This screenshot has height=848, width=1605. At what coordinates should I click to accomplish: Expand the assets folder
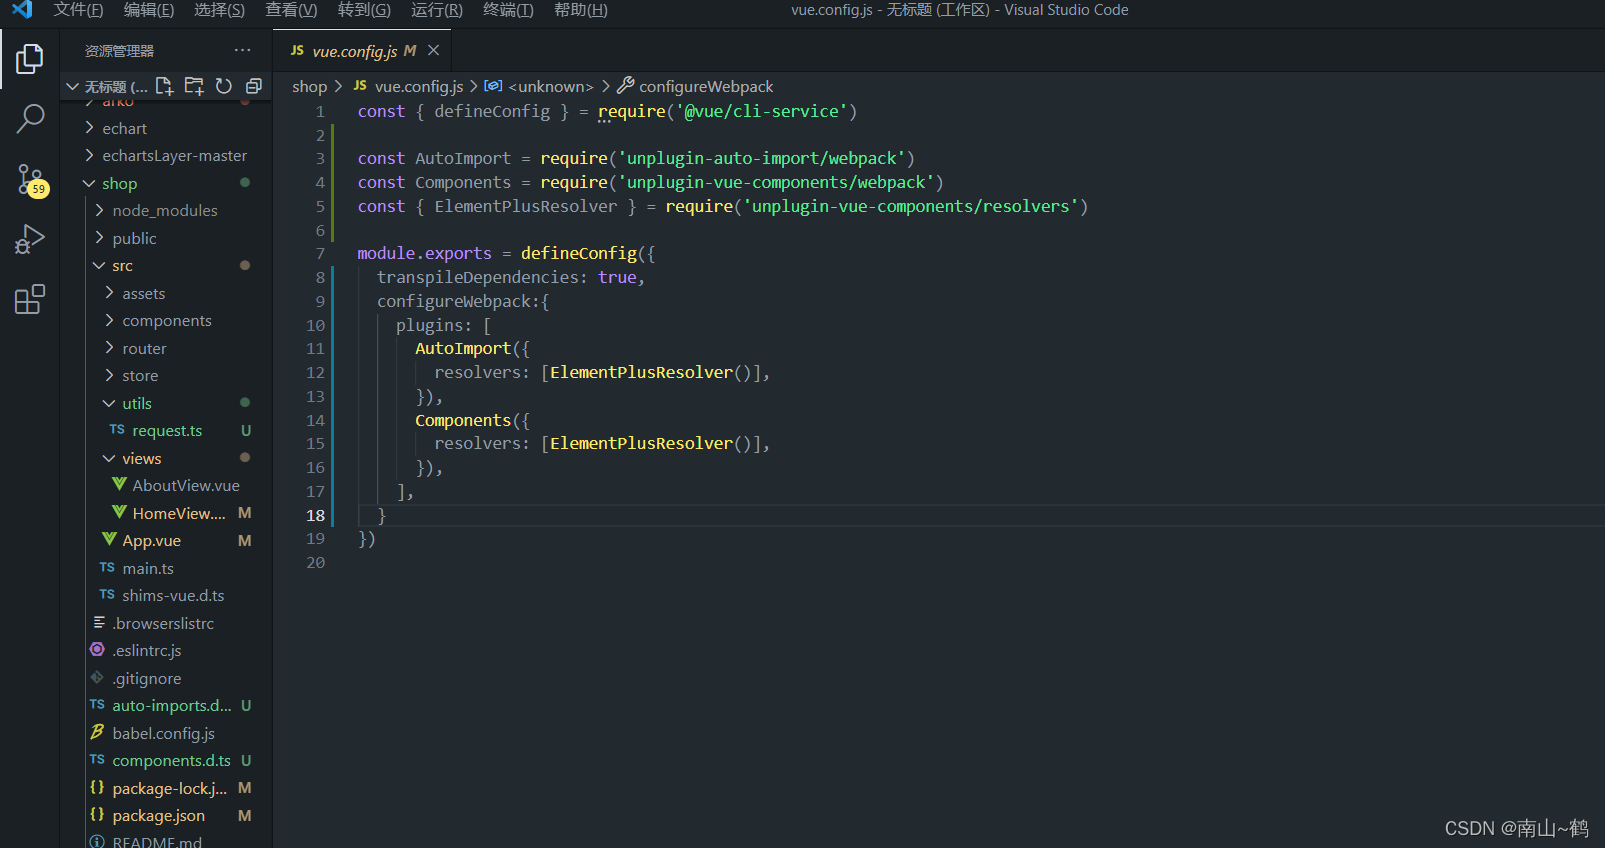110,293
